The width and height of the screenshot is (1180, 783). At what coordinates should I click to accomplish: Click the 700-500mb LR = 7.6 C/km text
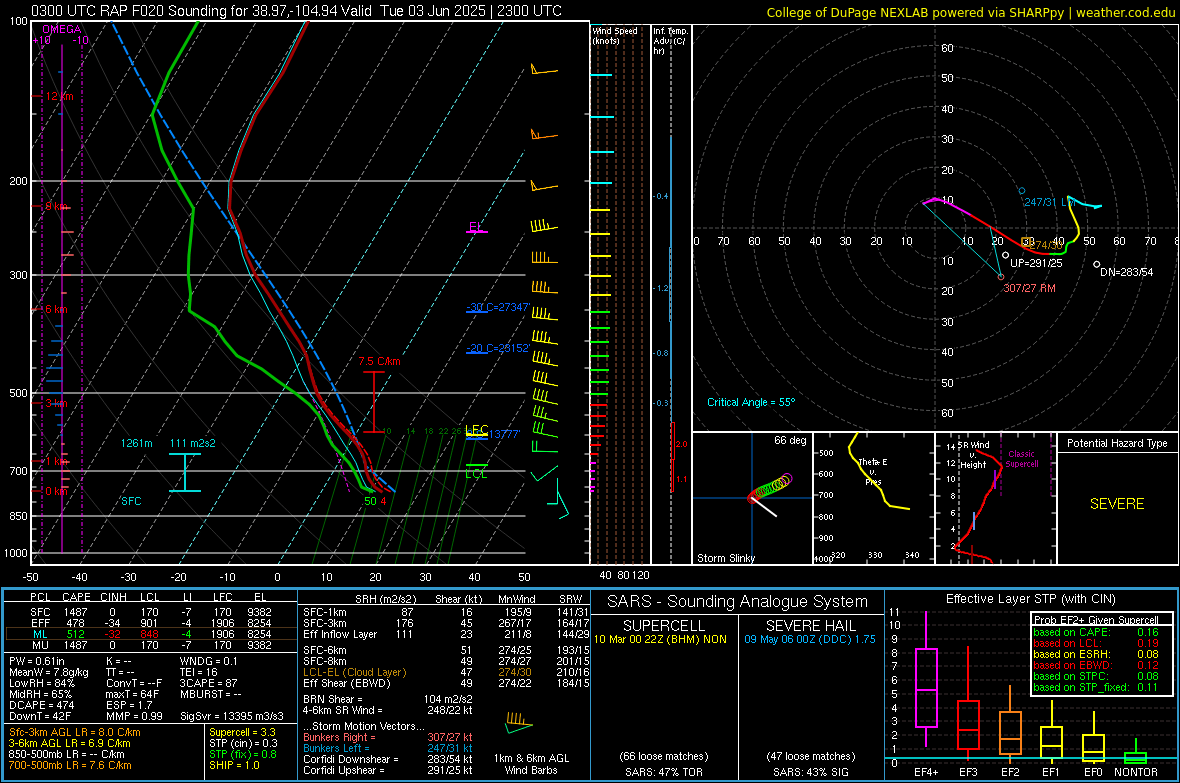point(70,766)
